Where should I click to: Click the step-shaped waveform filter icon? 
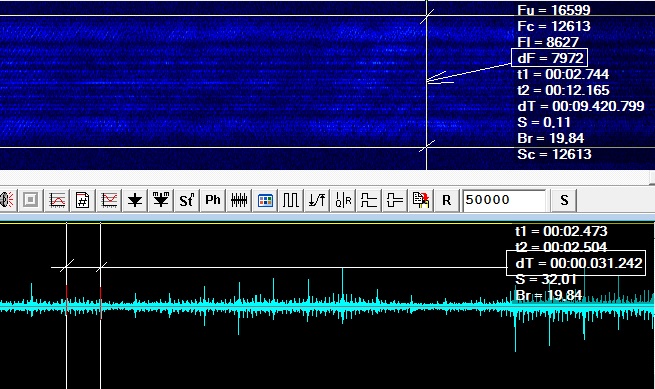369,200
